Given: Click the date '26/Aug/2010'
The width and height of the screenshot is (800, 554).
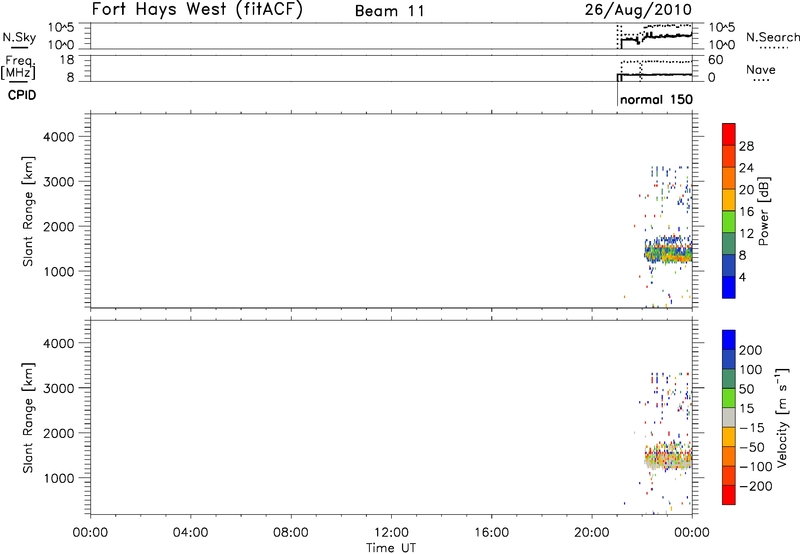Looking at the screenshot, I should click(x=638, y=9).
